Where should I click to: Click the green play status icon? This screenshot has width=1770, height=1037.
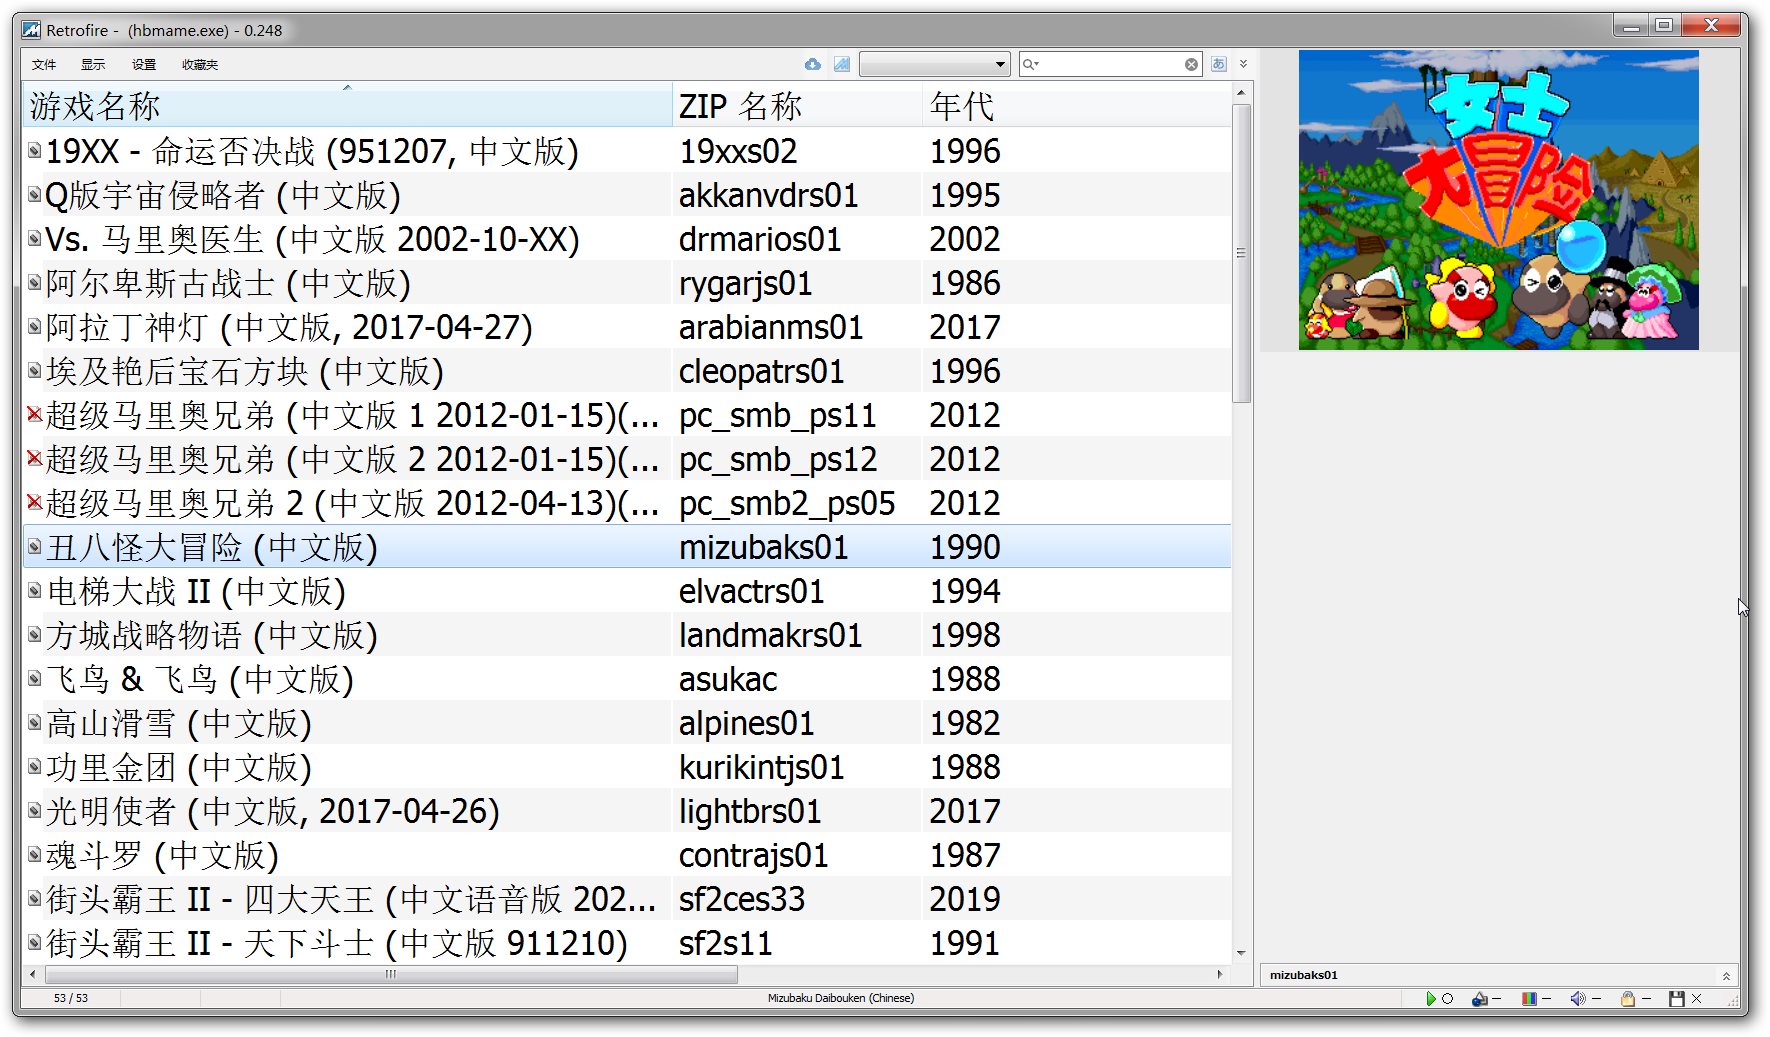(1431, 998)
